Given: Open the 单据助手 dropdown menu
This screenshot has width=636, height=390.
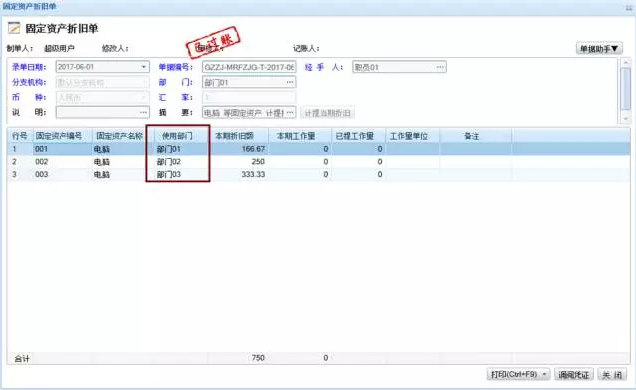Looking at the screenshot, I should pos(599,49).
